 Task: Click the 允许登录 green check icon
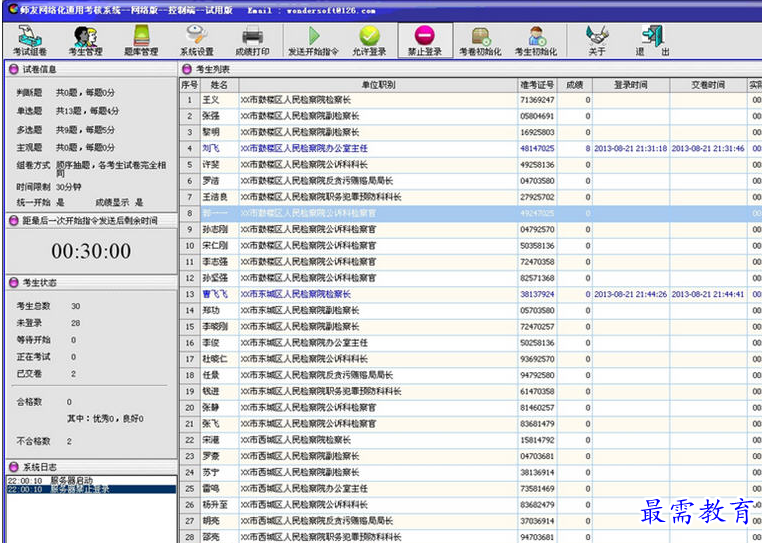369,40
